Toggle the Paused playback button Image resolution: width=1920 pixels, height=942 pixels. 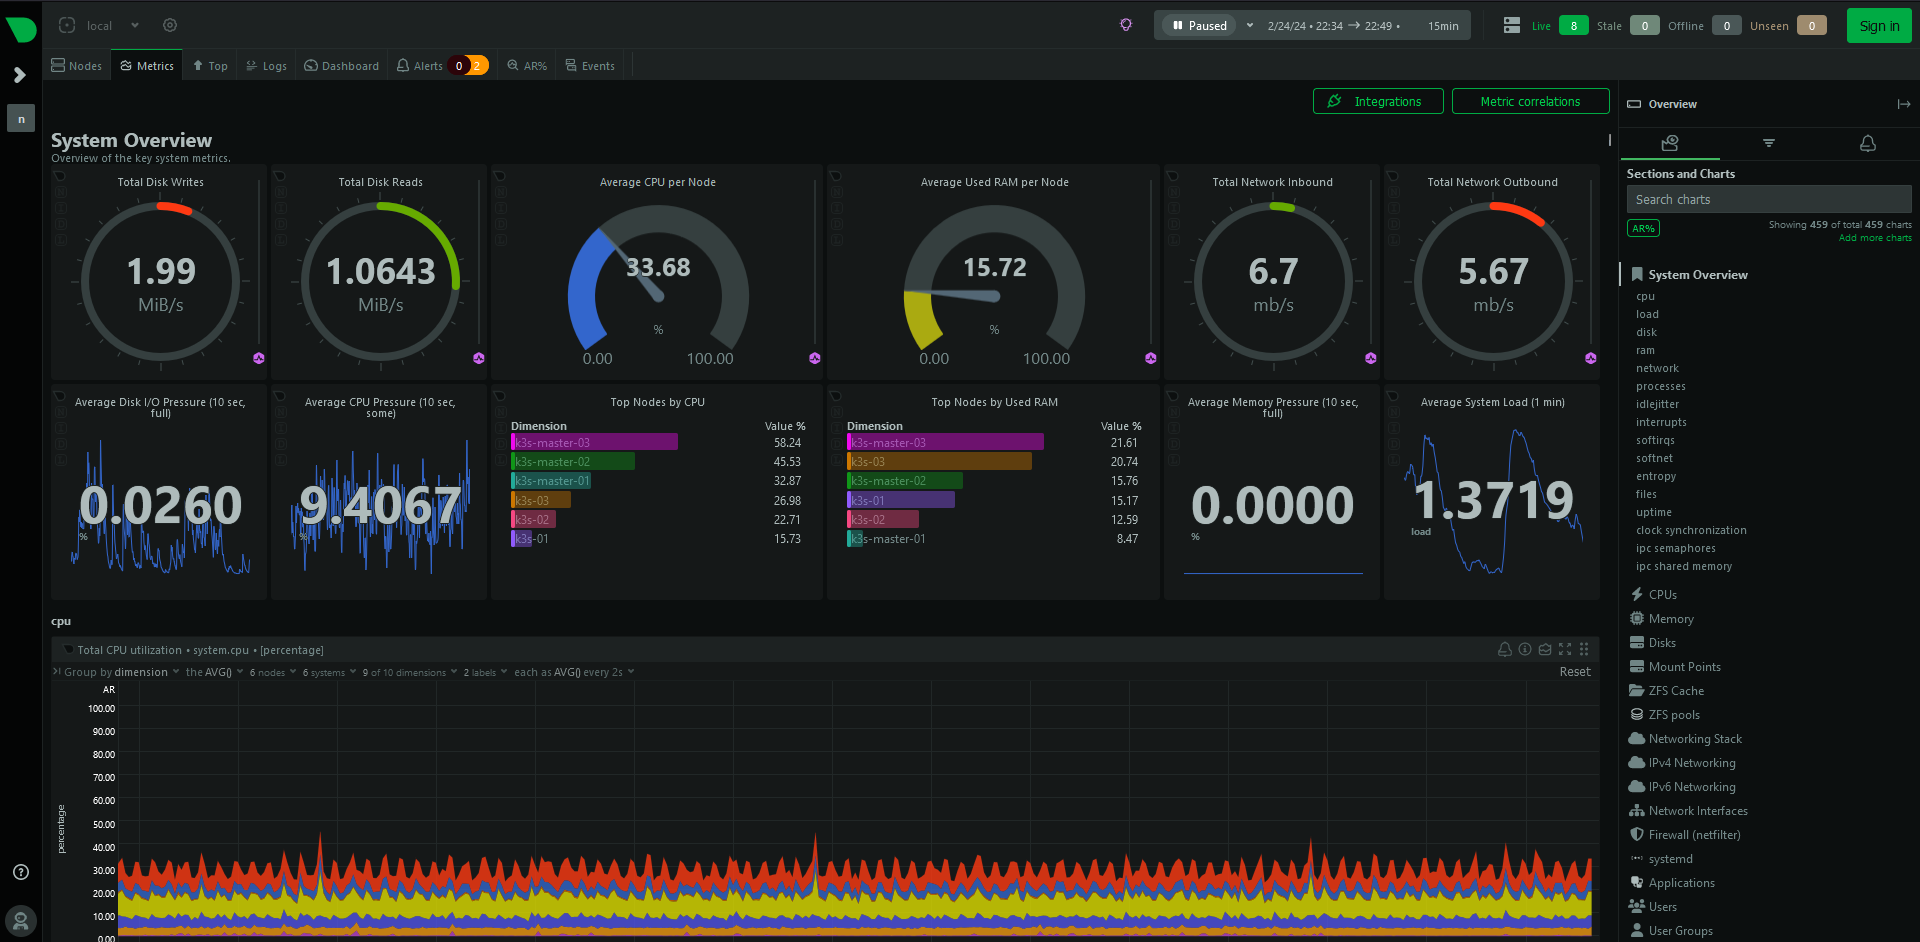point(1199,26)
